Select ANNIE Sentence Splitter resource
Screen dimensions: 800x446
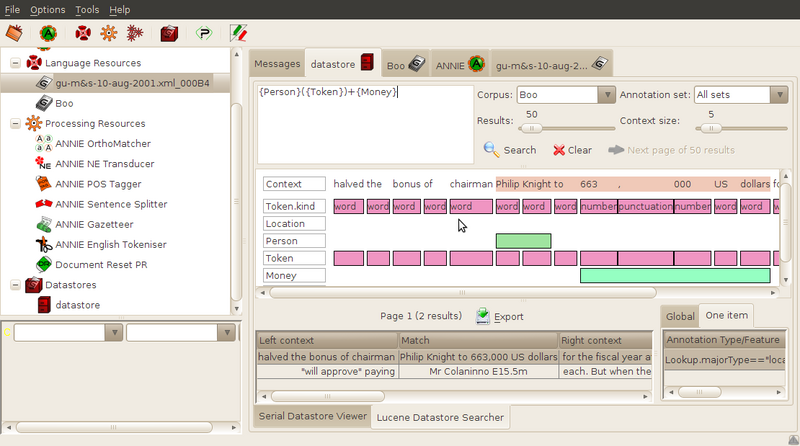coord(111,204)
